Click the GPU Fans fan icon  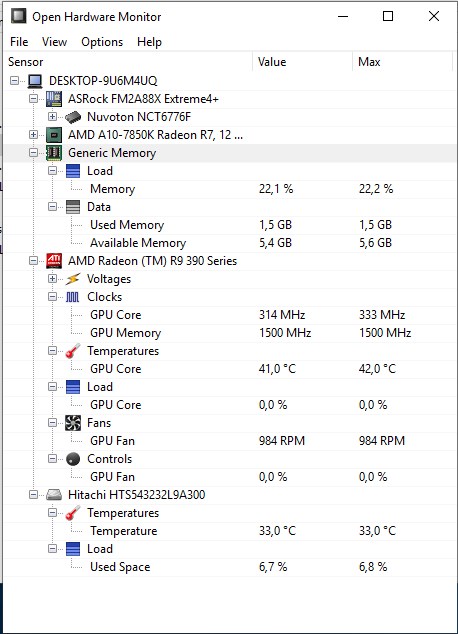(x=73, y=423)
